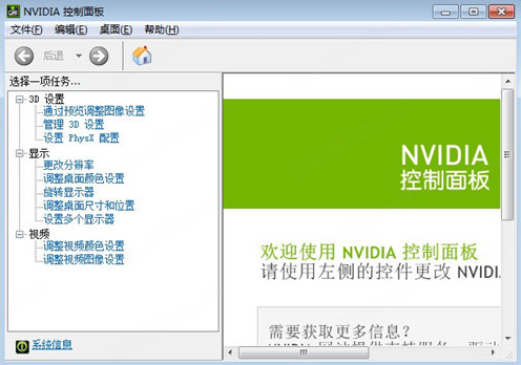Open 设置 PhysX 配置
This screenshot has height=365, width=521.
point(81,138)
